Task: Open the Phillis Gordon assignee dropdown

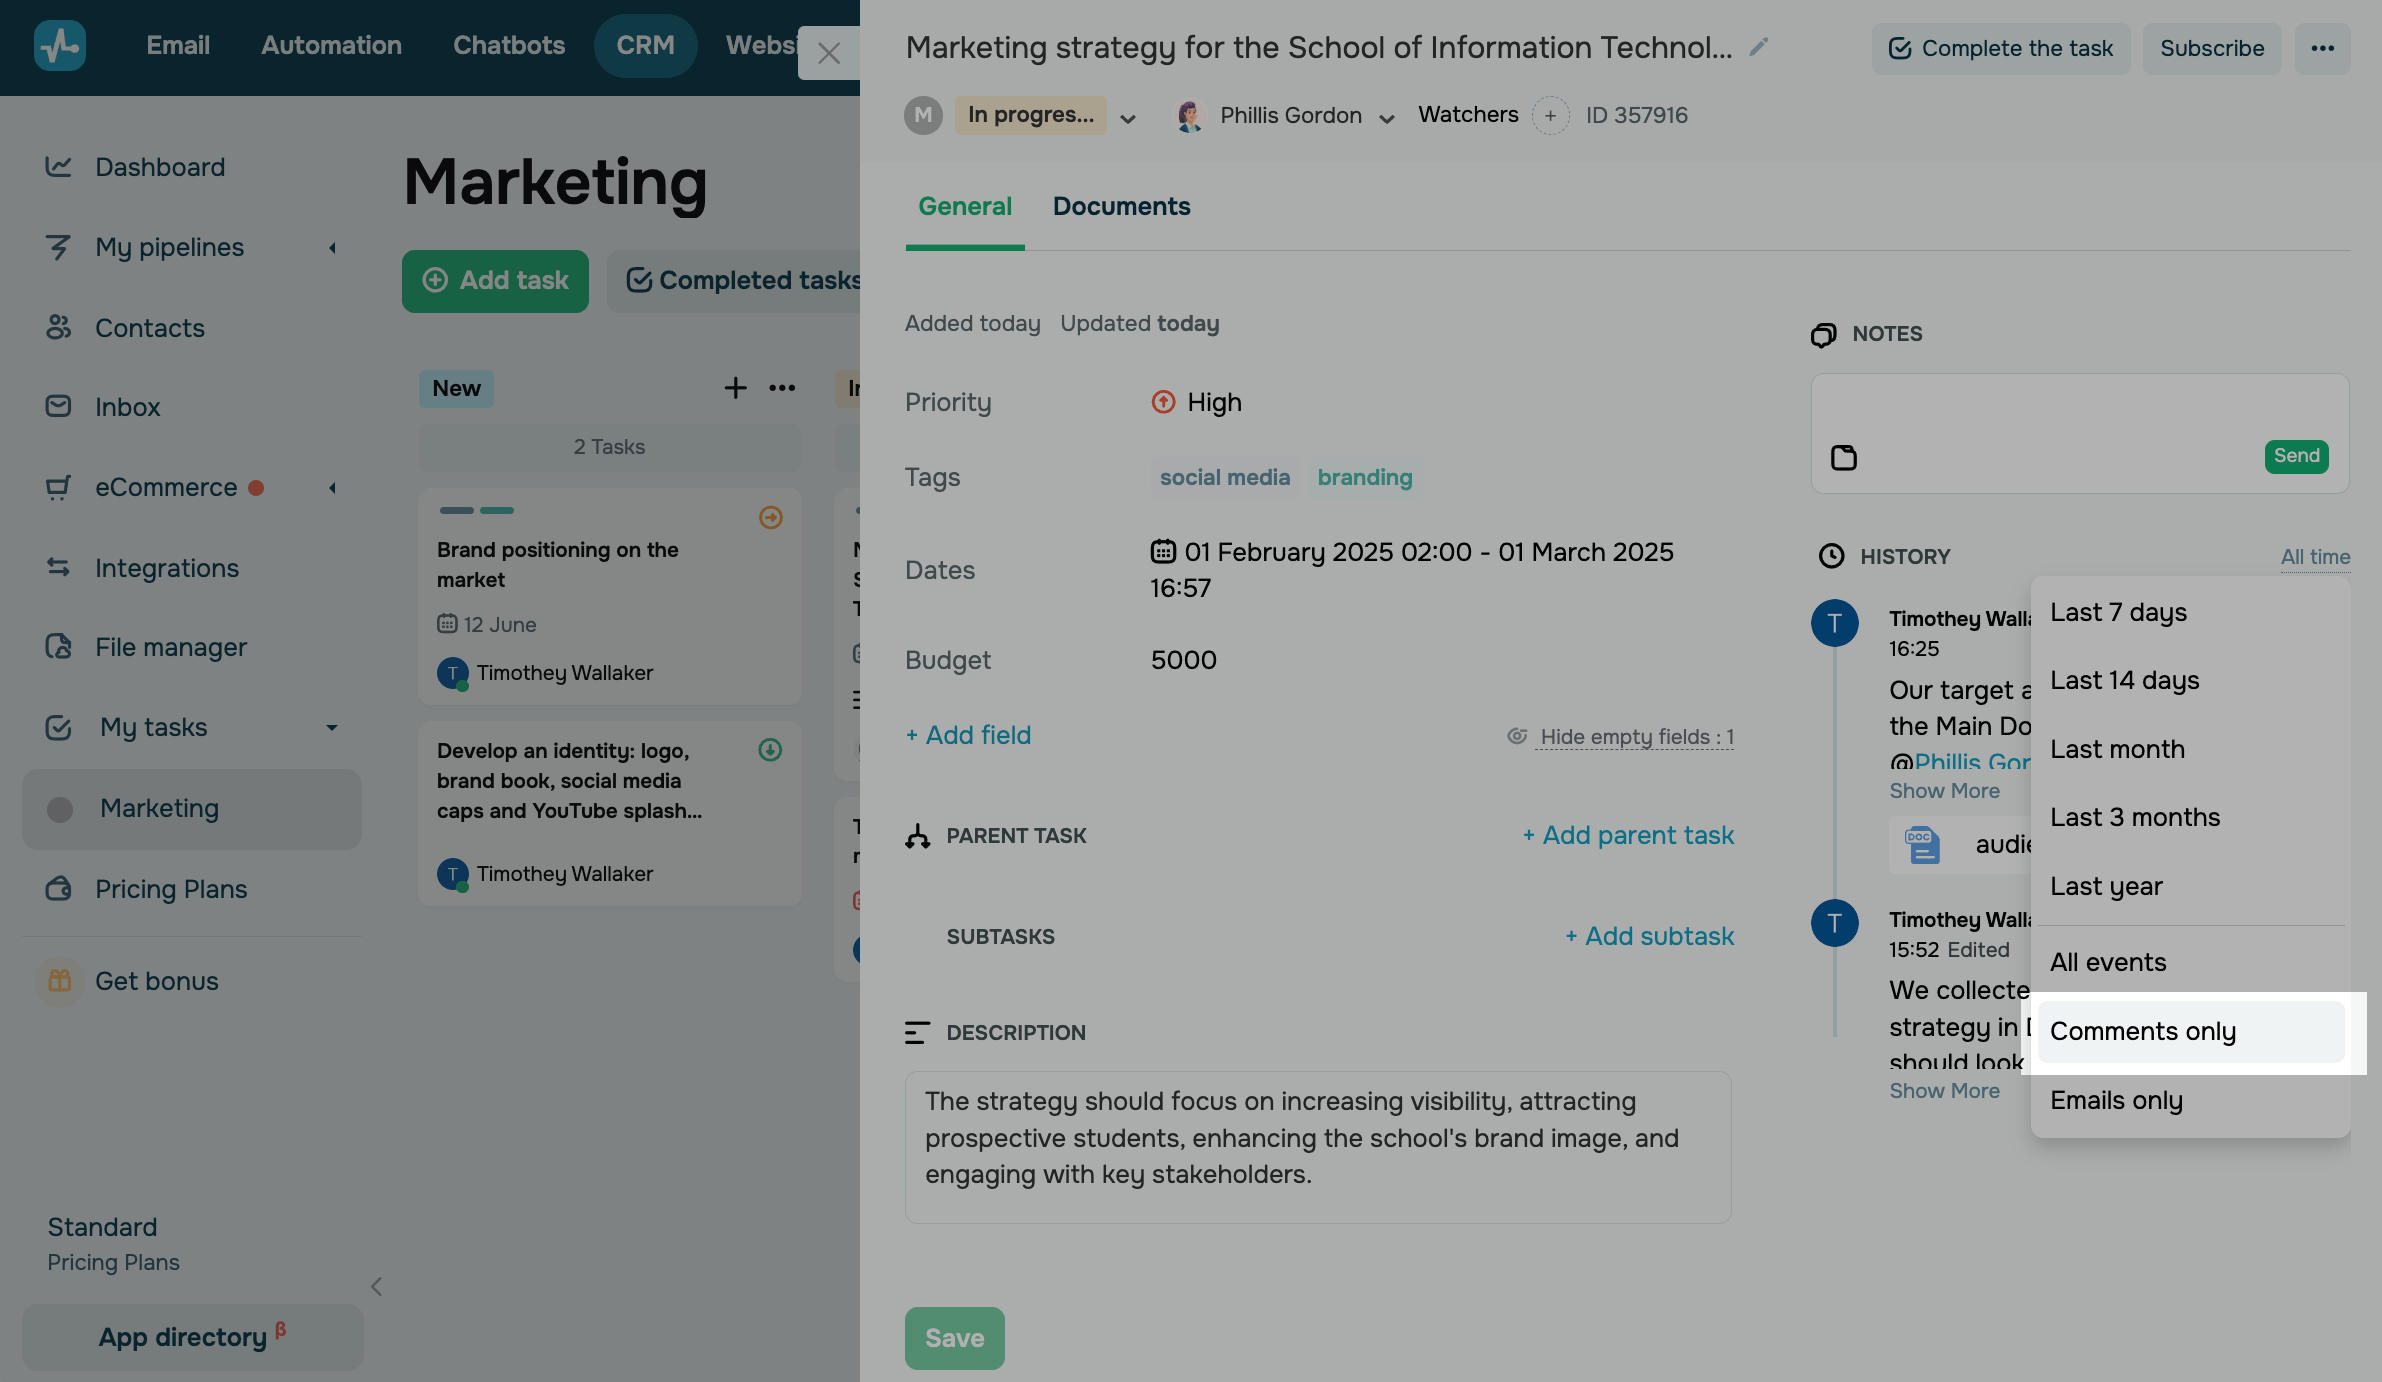Action: pos(1386,118)
